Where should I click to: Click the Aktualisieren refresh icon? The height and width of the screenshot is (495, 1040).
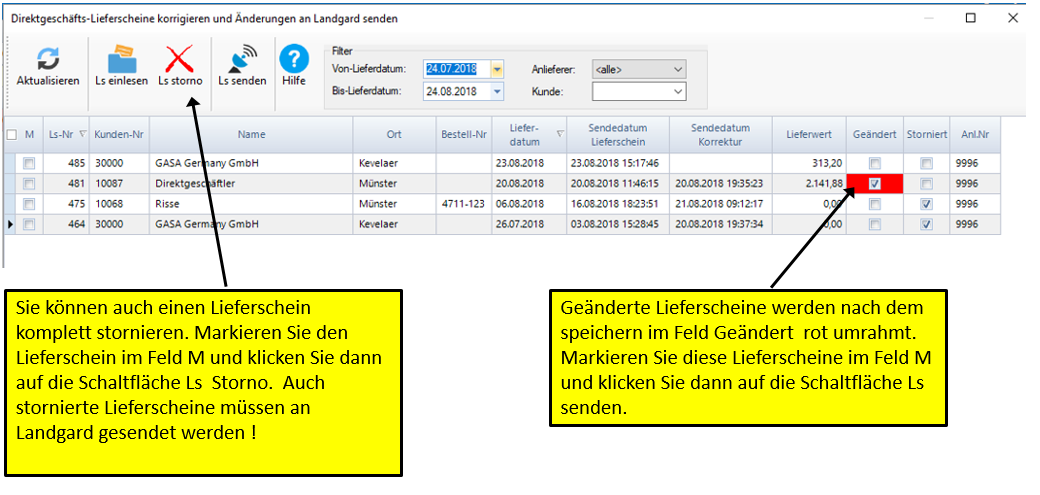(x=47, y=58)
